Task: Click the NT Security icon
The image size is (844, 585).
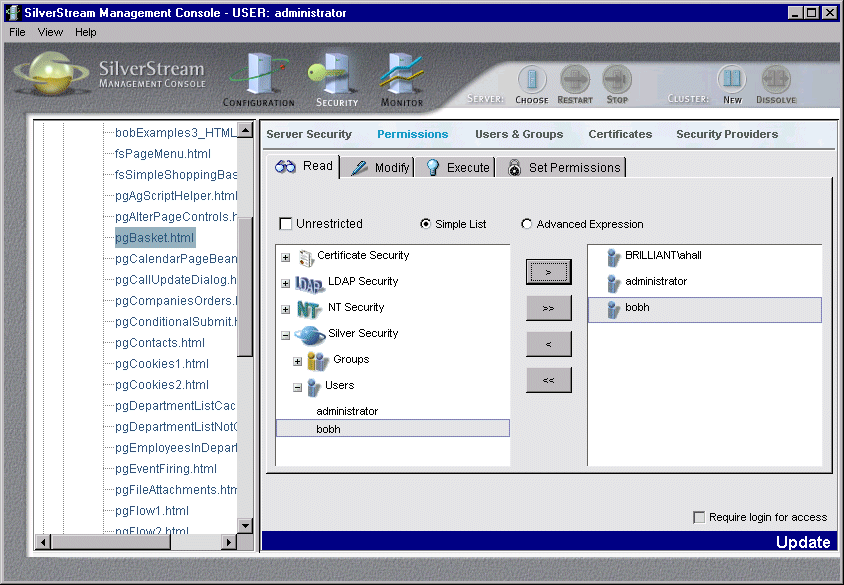Action: click(x=309, y=309)
